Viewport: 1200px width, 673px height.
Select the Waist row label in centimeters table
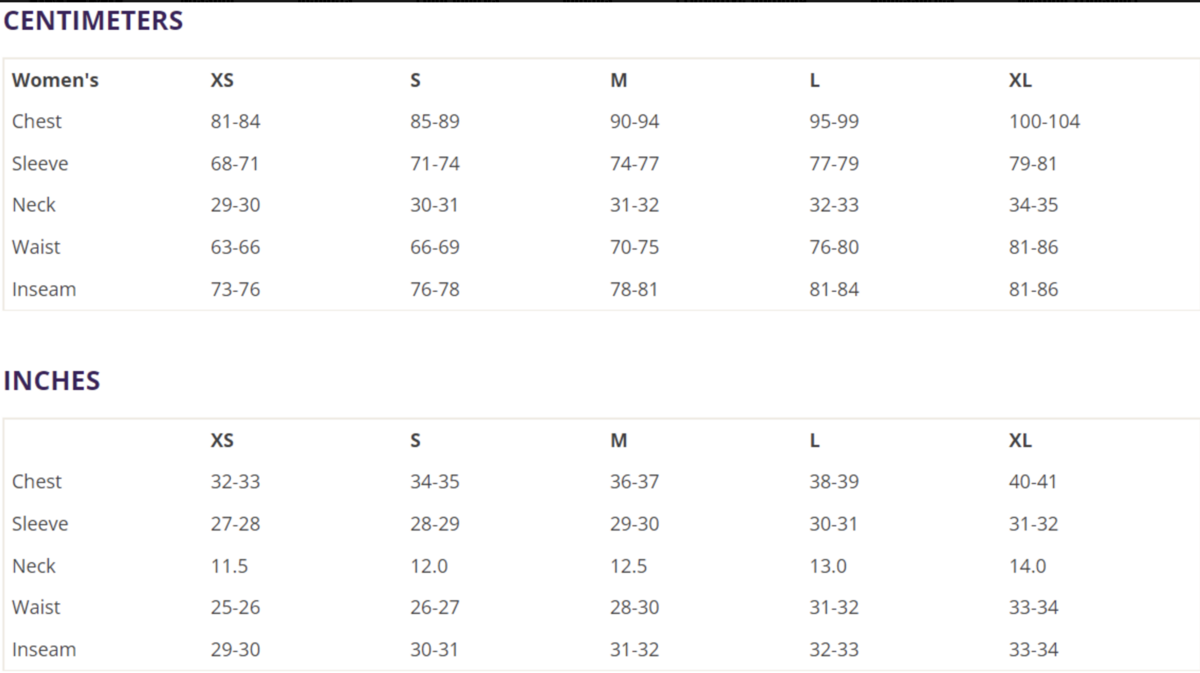point(36,247)
